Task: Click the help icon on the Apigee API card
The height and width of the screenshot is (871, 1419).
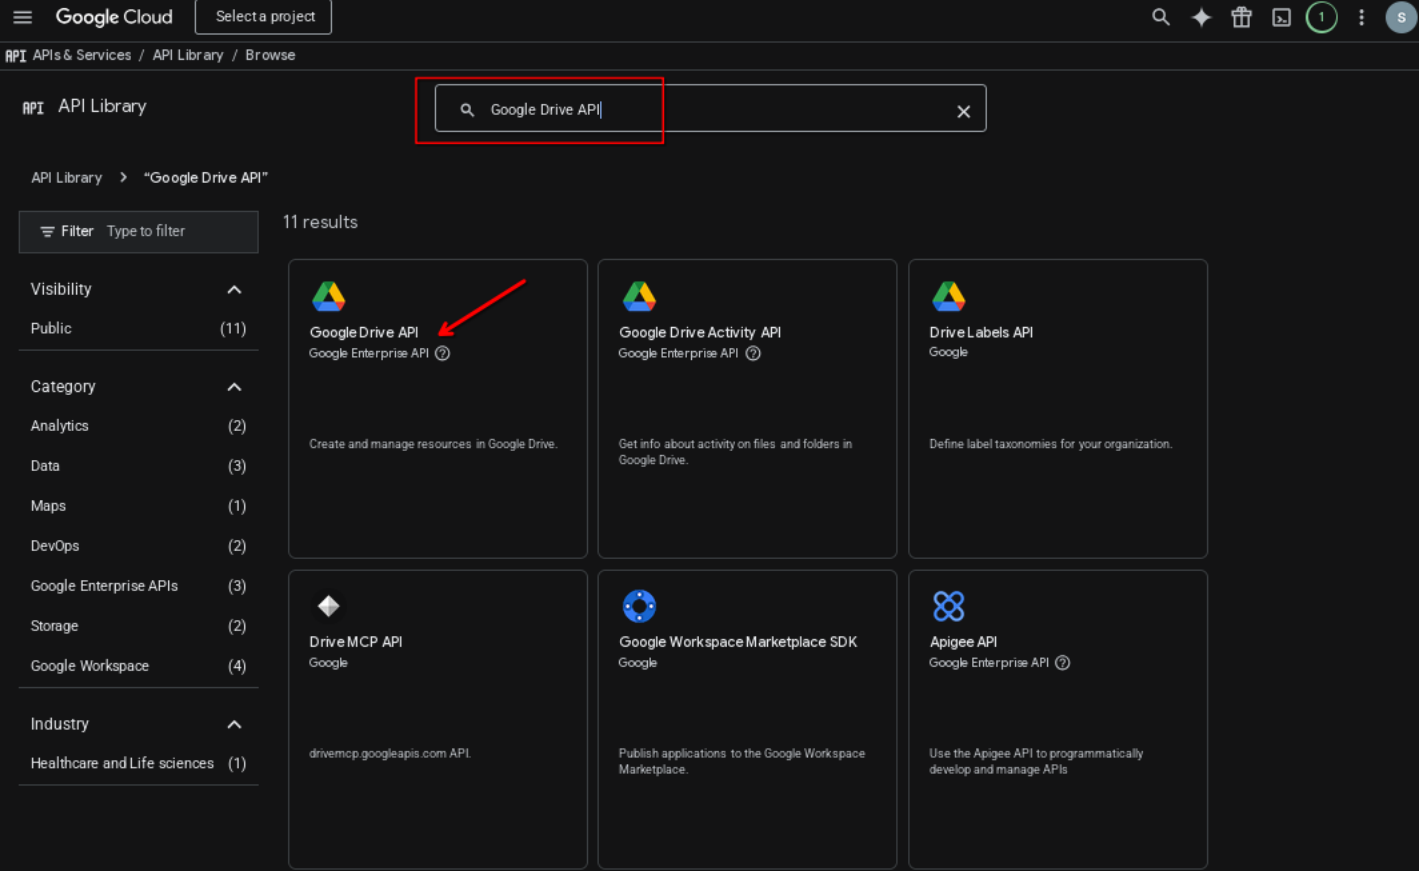Action: click(x=1062, y=663)
